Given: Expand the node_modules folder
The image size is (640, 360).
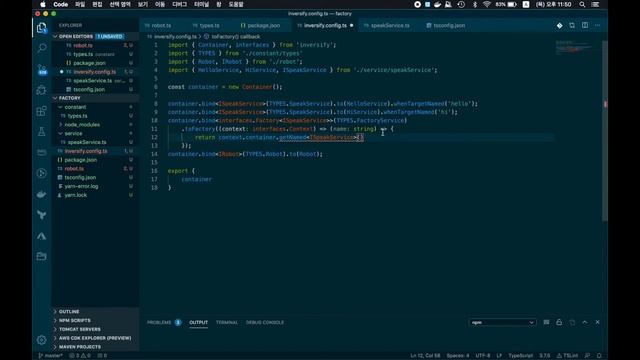Looking at the screenshot, I should pyautogui.click(x=96, y=124).
